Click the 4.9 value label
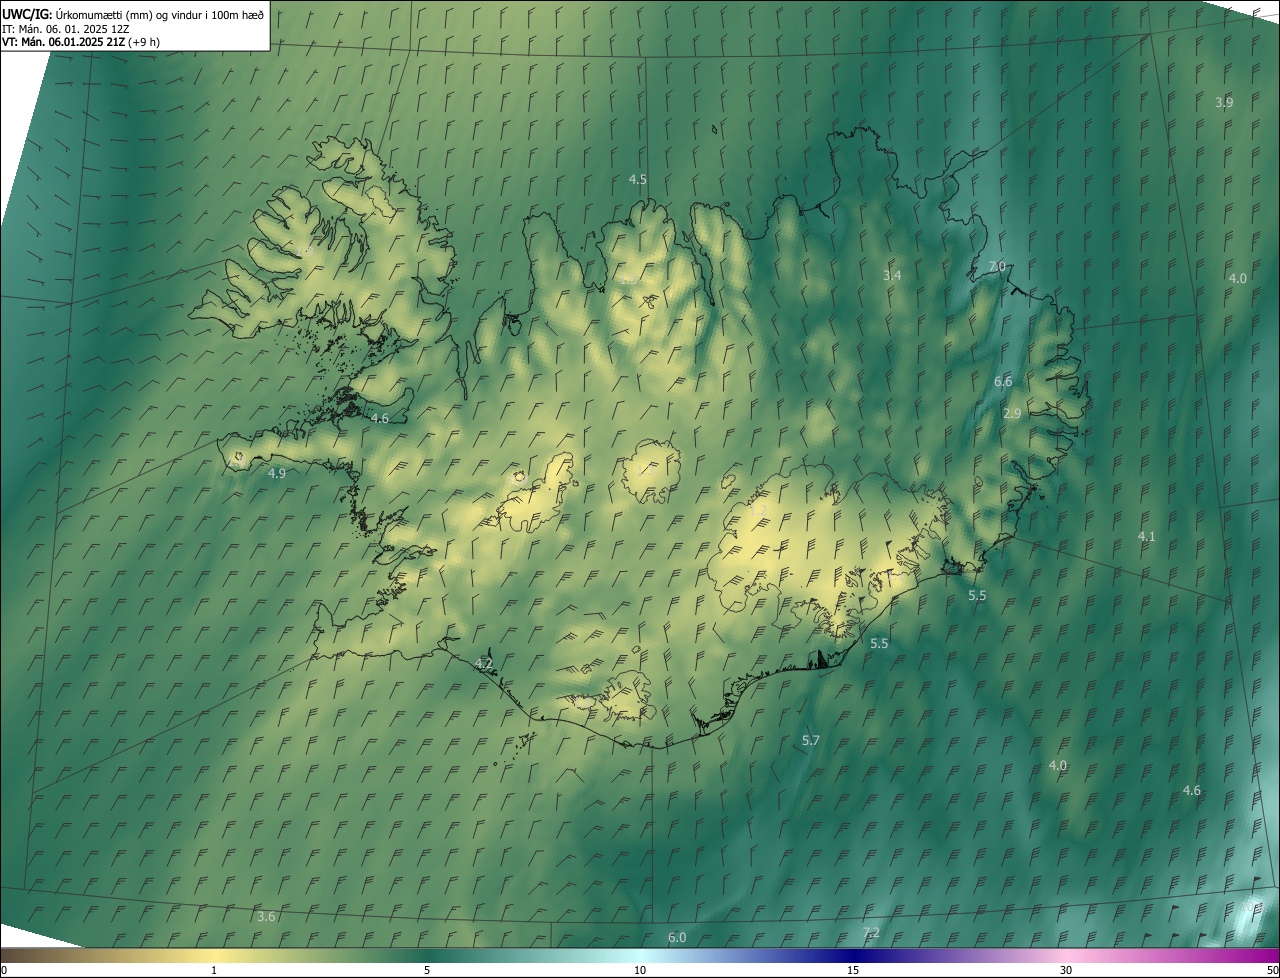Image resolution: width=1280 pixels, height=978 pixels. (x=277, y=473)
